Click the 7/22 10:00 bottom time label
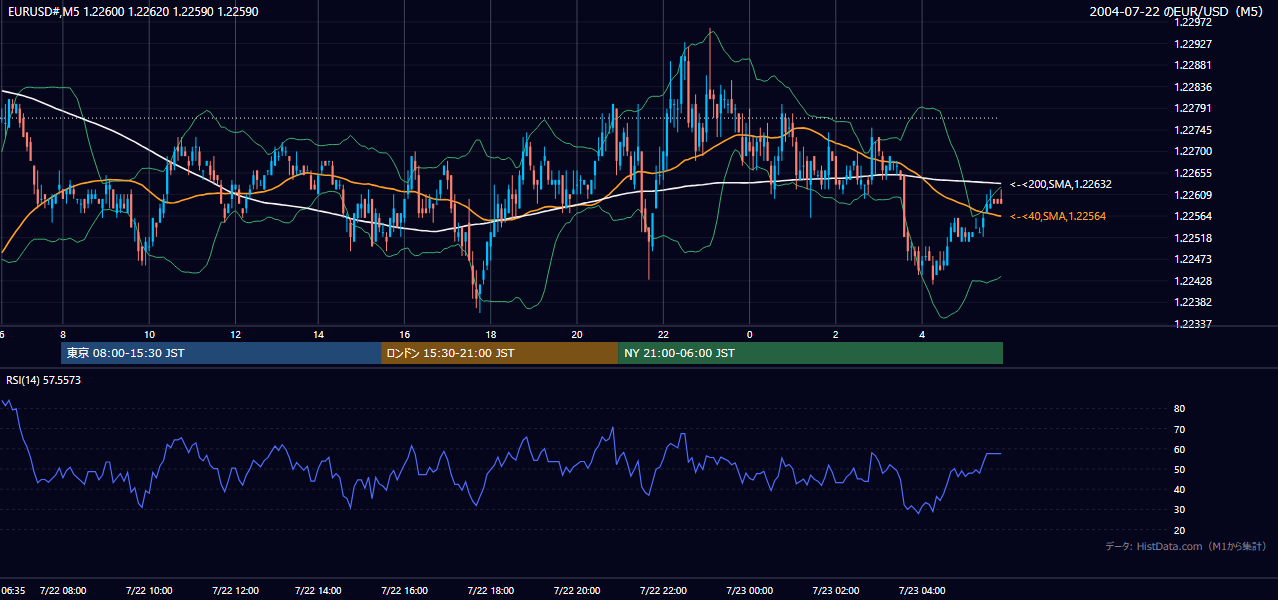 pyautogui.click(x=149, y=590)
